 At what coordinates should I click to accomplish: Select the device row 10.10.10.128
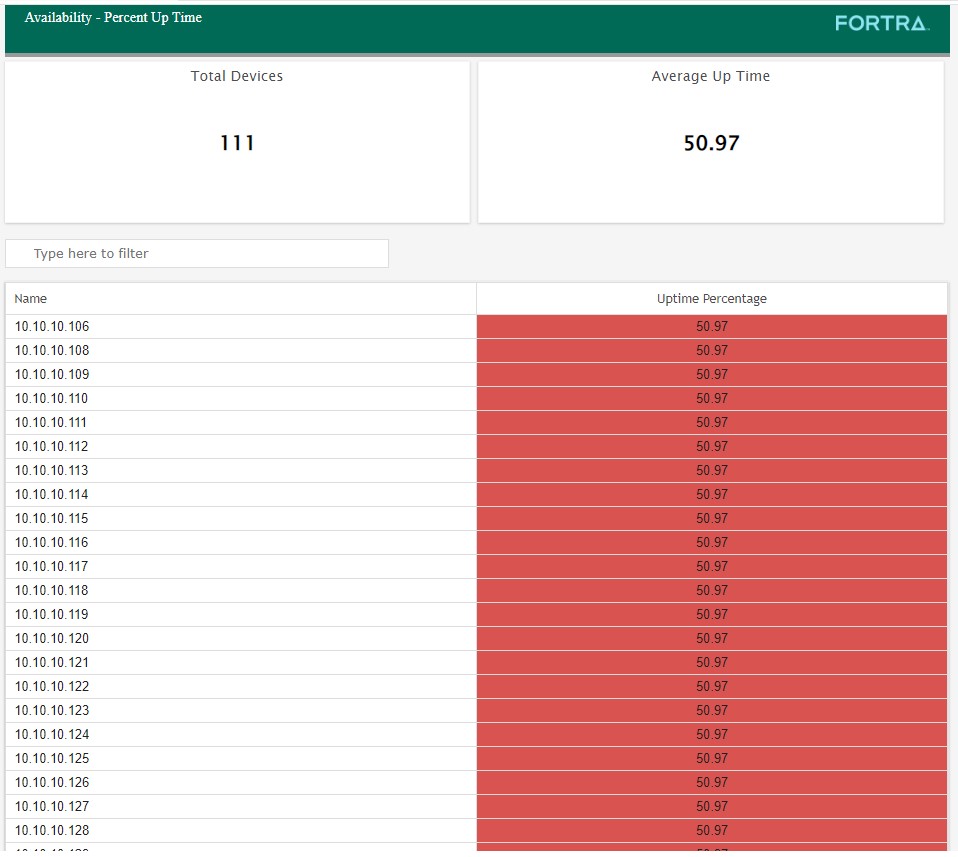coord(477,831)
